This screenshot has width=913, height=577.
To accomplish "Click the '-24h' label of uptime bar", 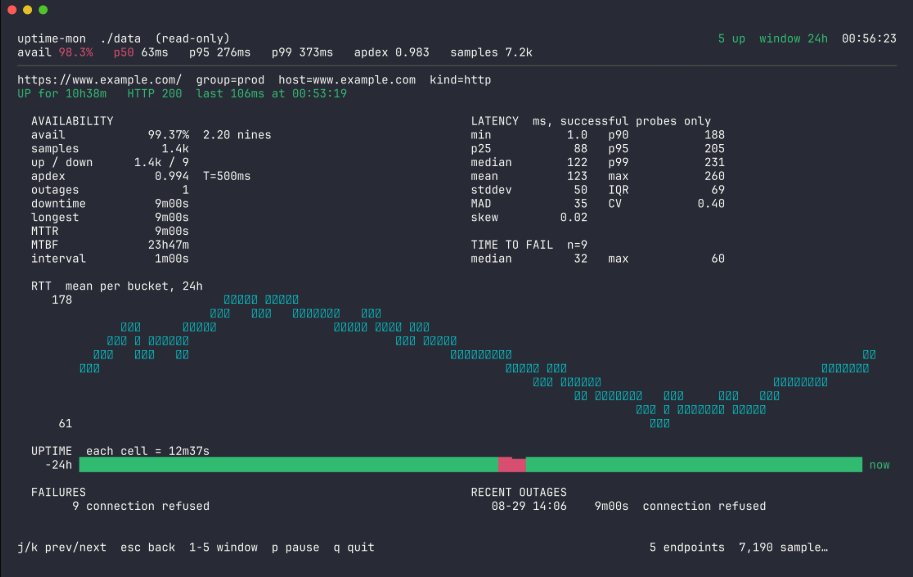I will pyautogui.click(x=58, y=465).
